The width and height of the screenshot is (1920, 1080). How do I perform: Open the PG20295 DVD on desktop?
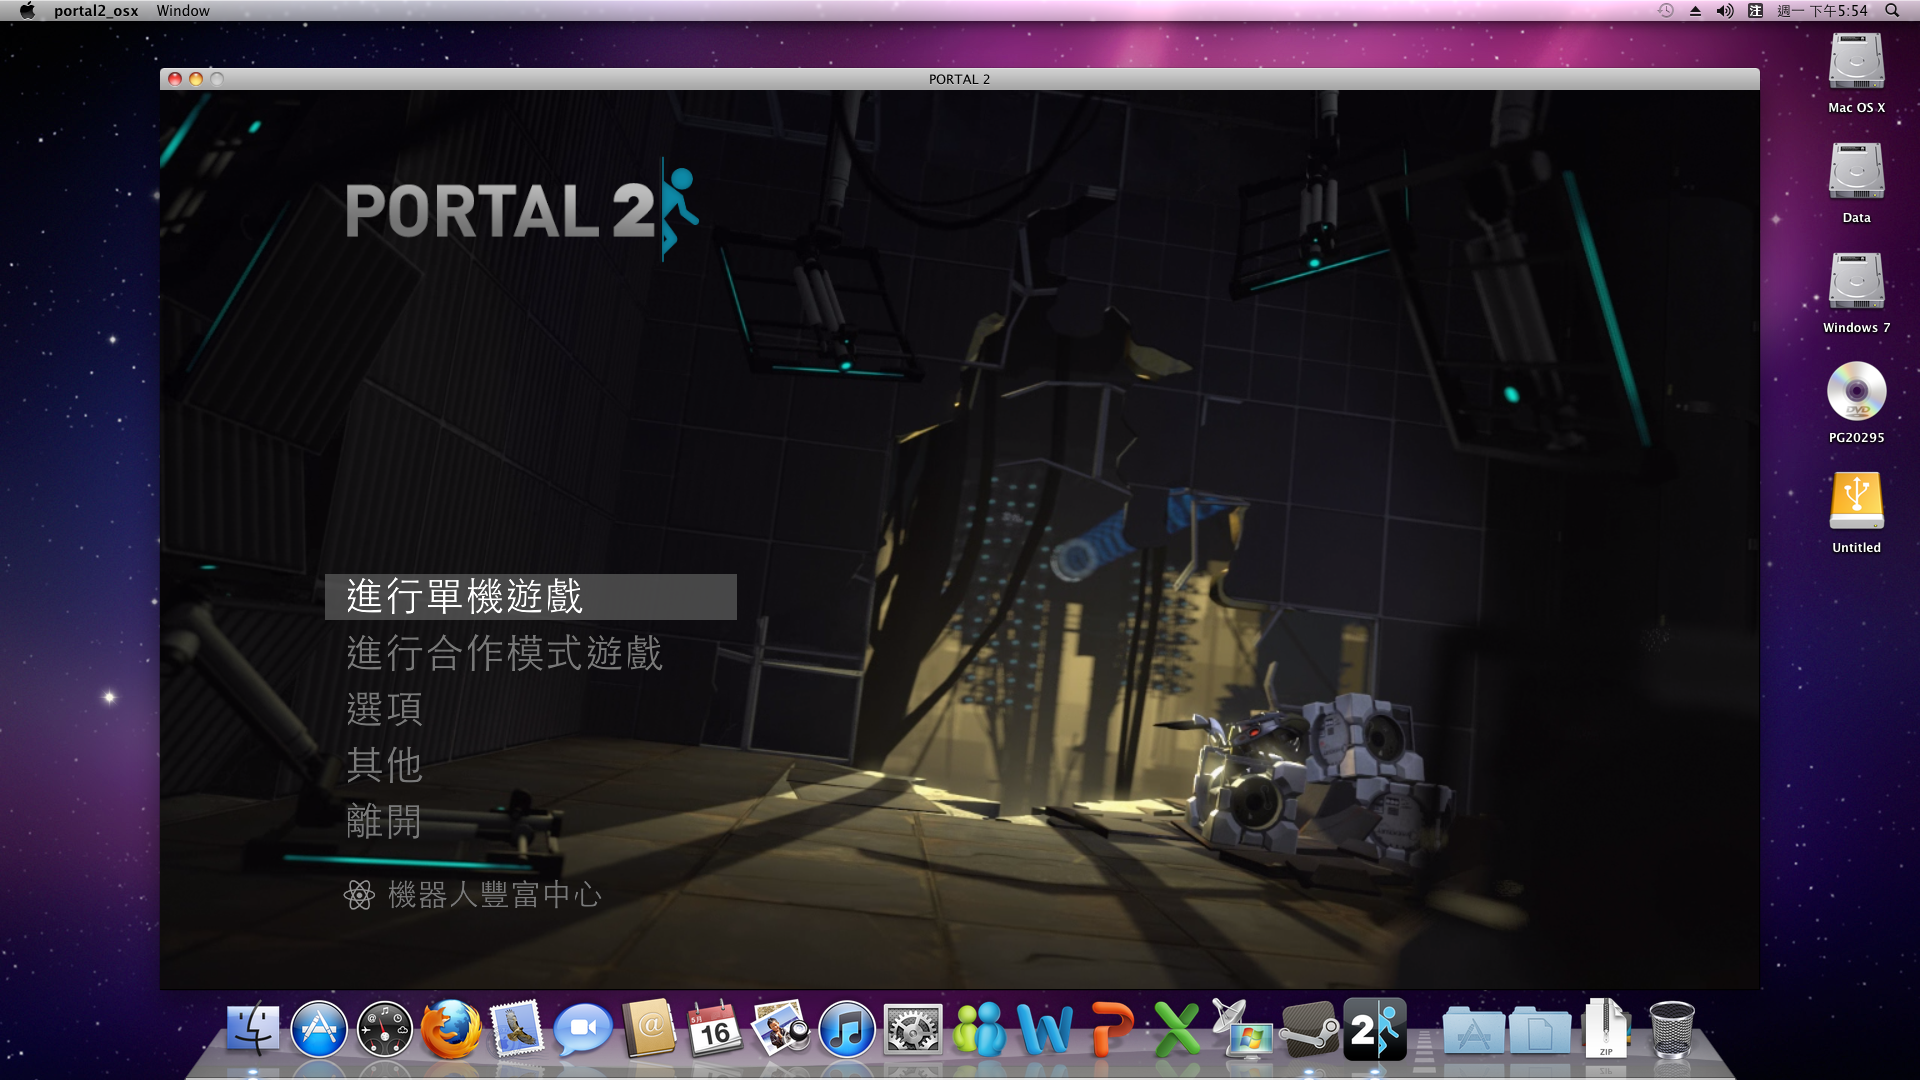coord(1856,392)
